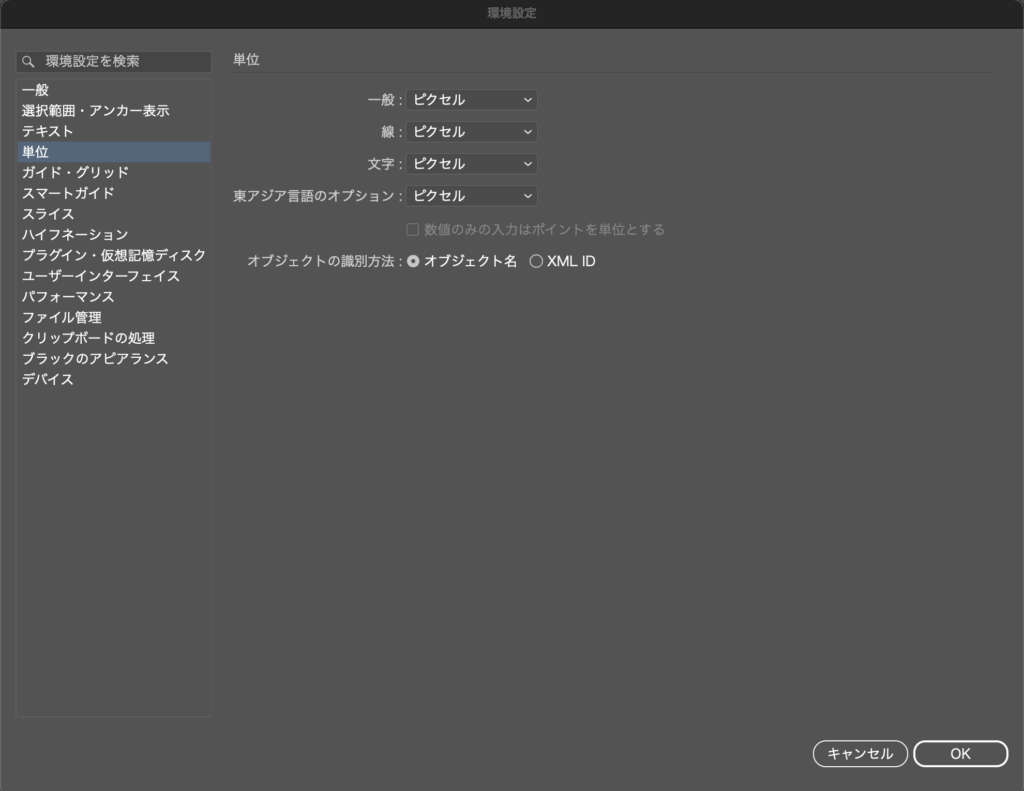Go to ブラックのアピアランス settings
Screen dimensions: 1024x791
coord(95,359)
